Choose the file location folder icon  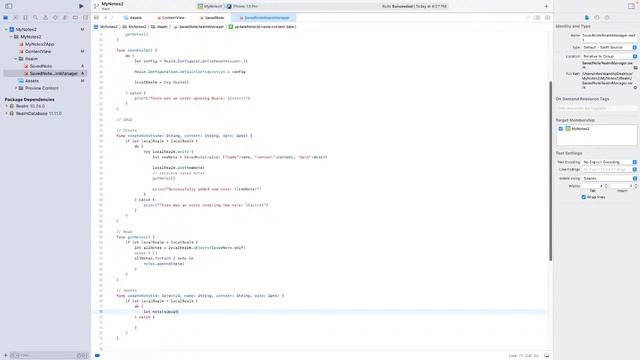click(636, 68)
